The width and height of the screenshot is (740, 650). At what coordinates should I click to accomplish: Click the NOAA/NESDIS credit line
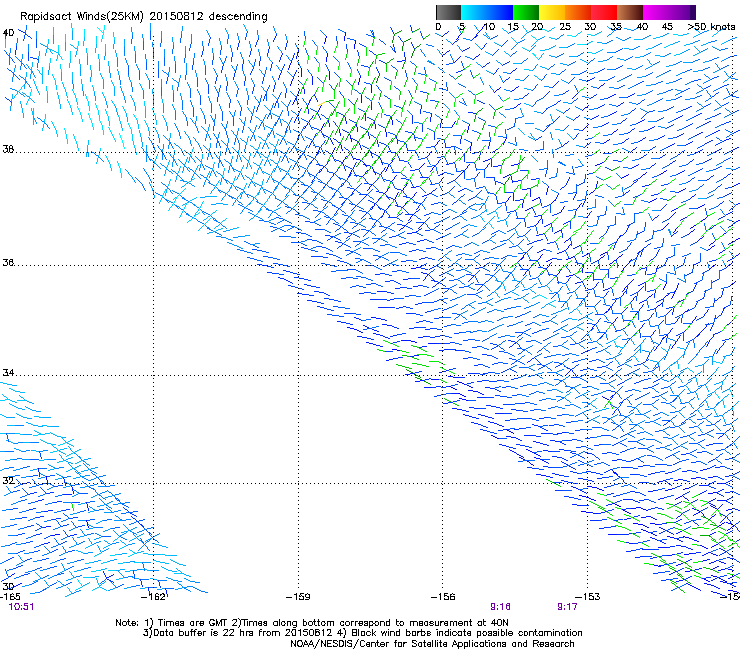coord(432,644)
